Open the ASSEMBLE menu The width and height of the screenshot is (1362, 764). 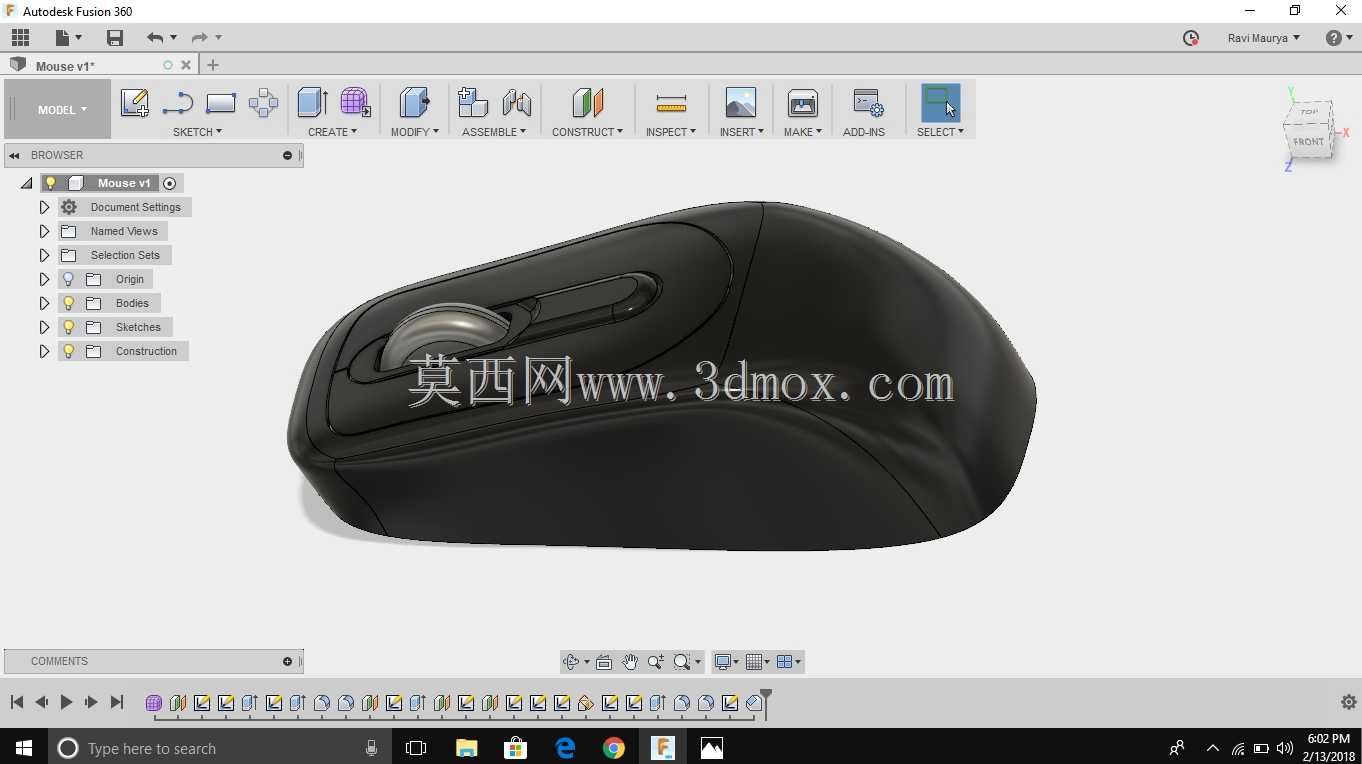pyautogui.click(x=494, y=132)
